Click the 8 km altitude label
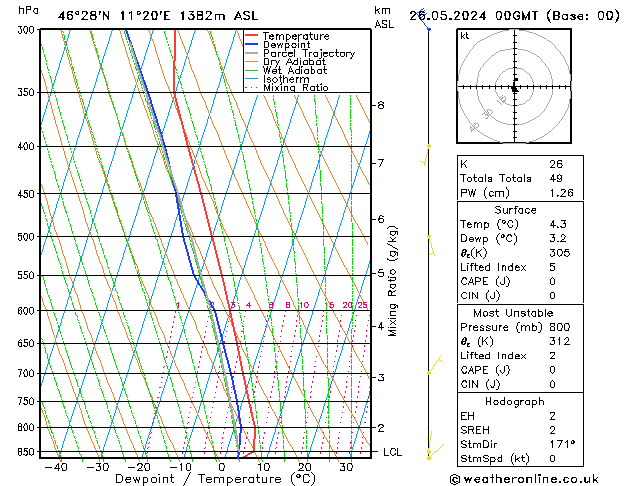 coord(381,105)
